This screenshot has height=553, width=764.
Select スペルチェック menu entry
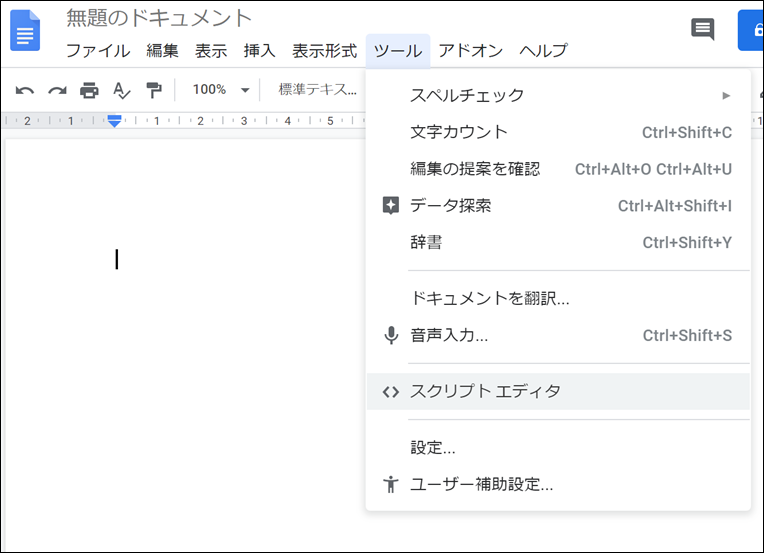click(x=558, y=95)
